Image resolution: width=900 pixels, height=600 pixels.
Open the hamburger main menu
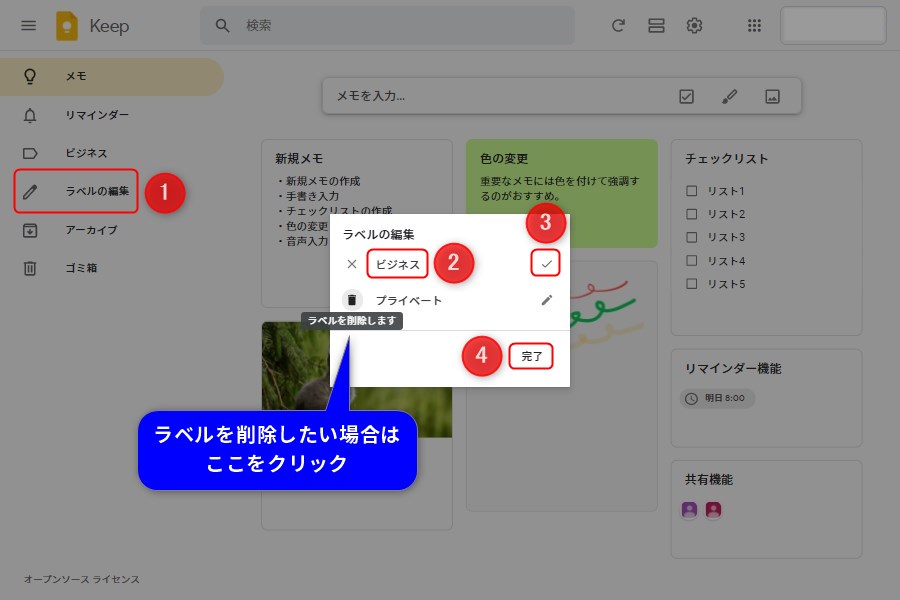coord(28,26)
